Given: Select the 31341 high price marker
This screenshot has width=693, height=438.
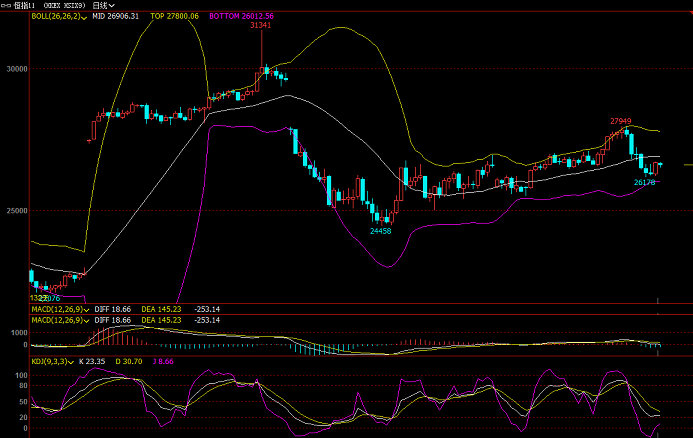Looking at the screenshot, I should click(x=260, y=25).
